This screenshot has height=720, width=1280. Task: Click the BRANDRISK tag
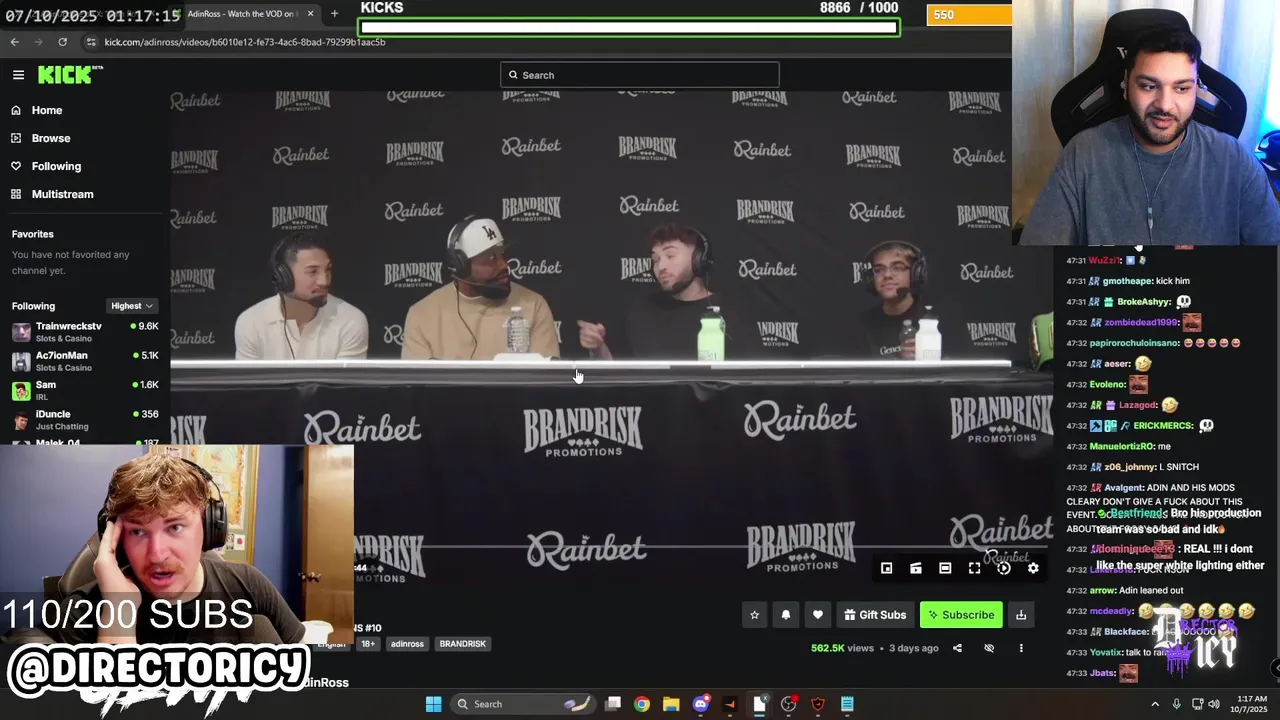tap(462, 644)
